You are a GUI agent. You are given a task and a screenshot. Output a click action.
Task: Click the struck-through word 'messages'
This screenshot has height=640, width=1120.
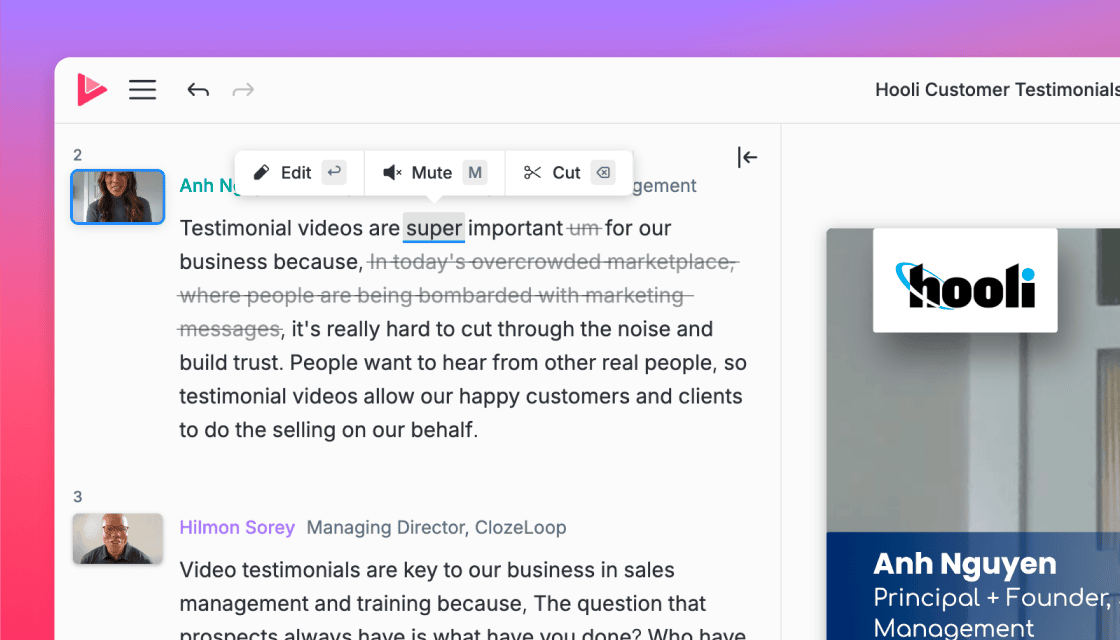[229, 329]
